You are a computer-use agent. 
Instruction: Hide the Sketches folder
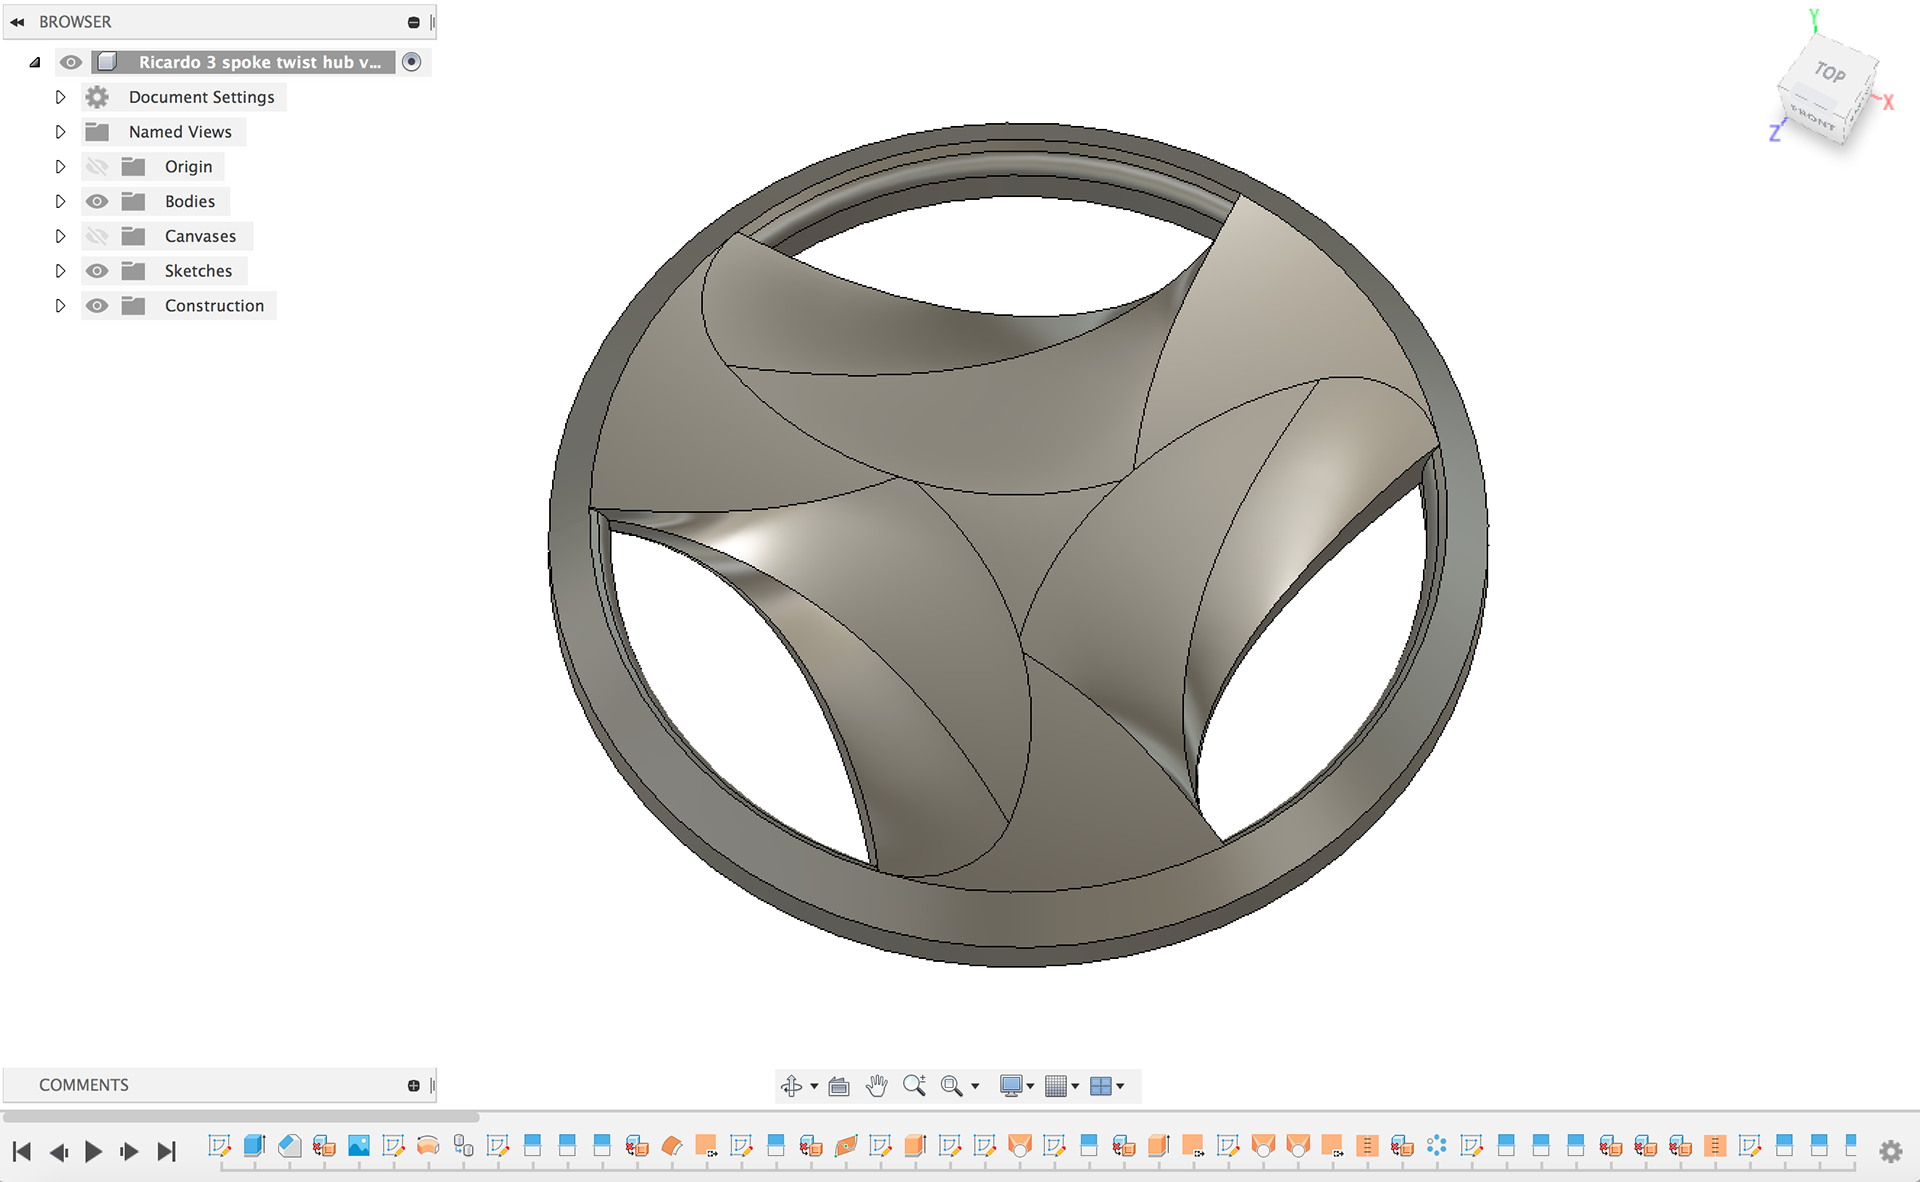pos(97,271)
